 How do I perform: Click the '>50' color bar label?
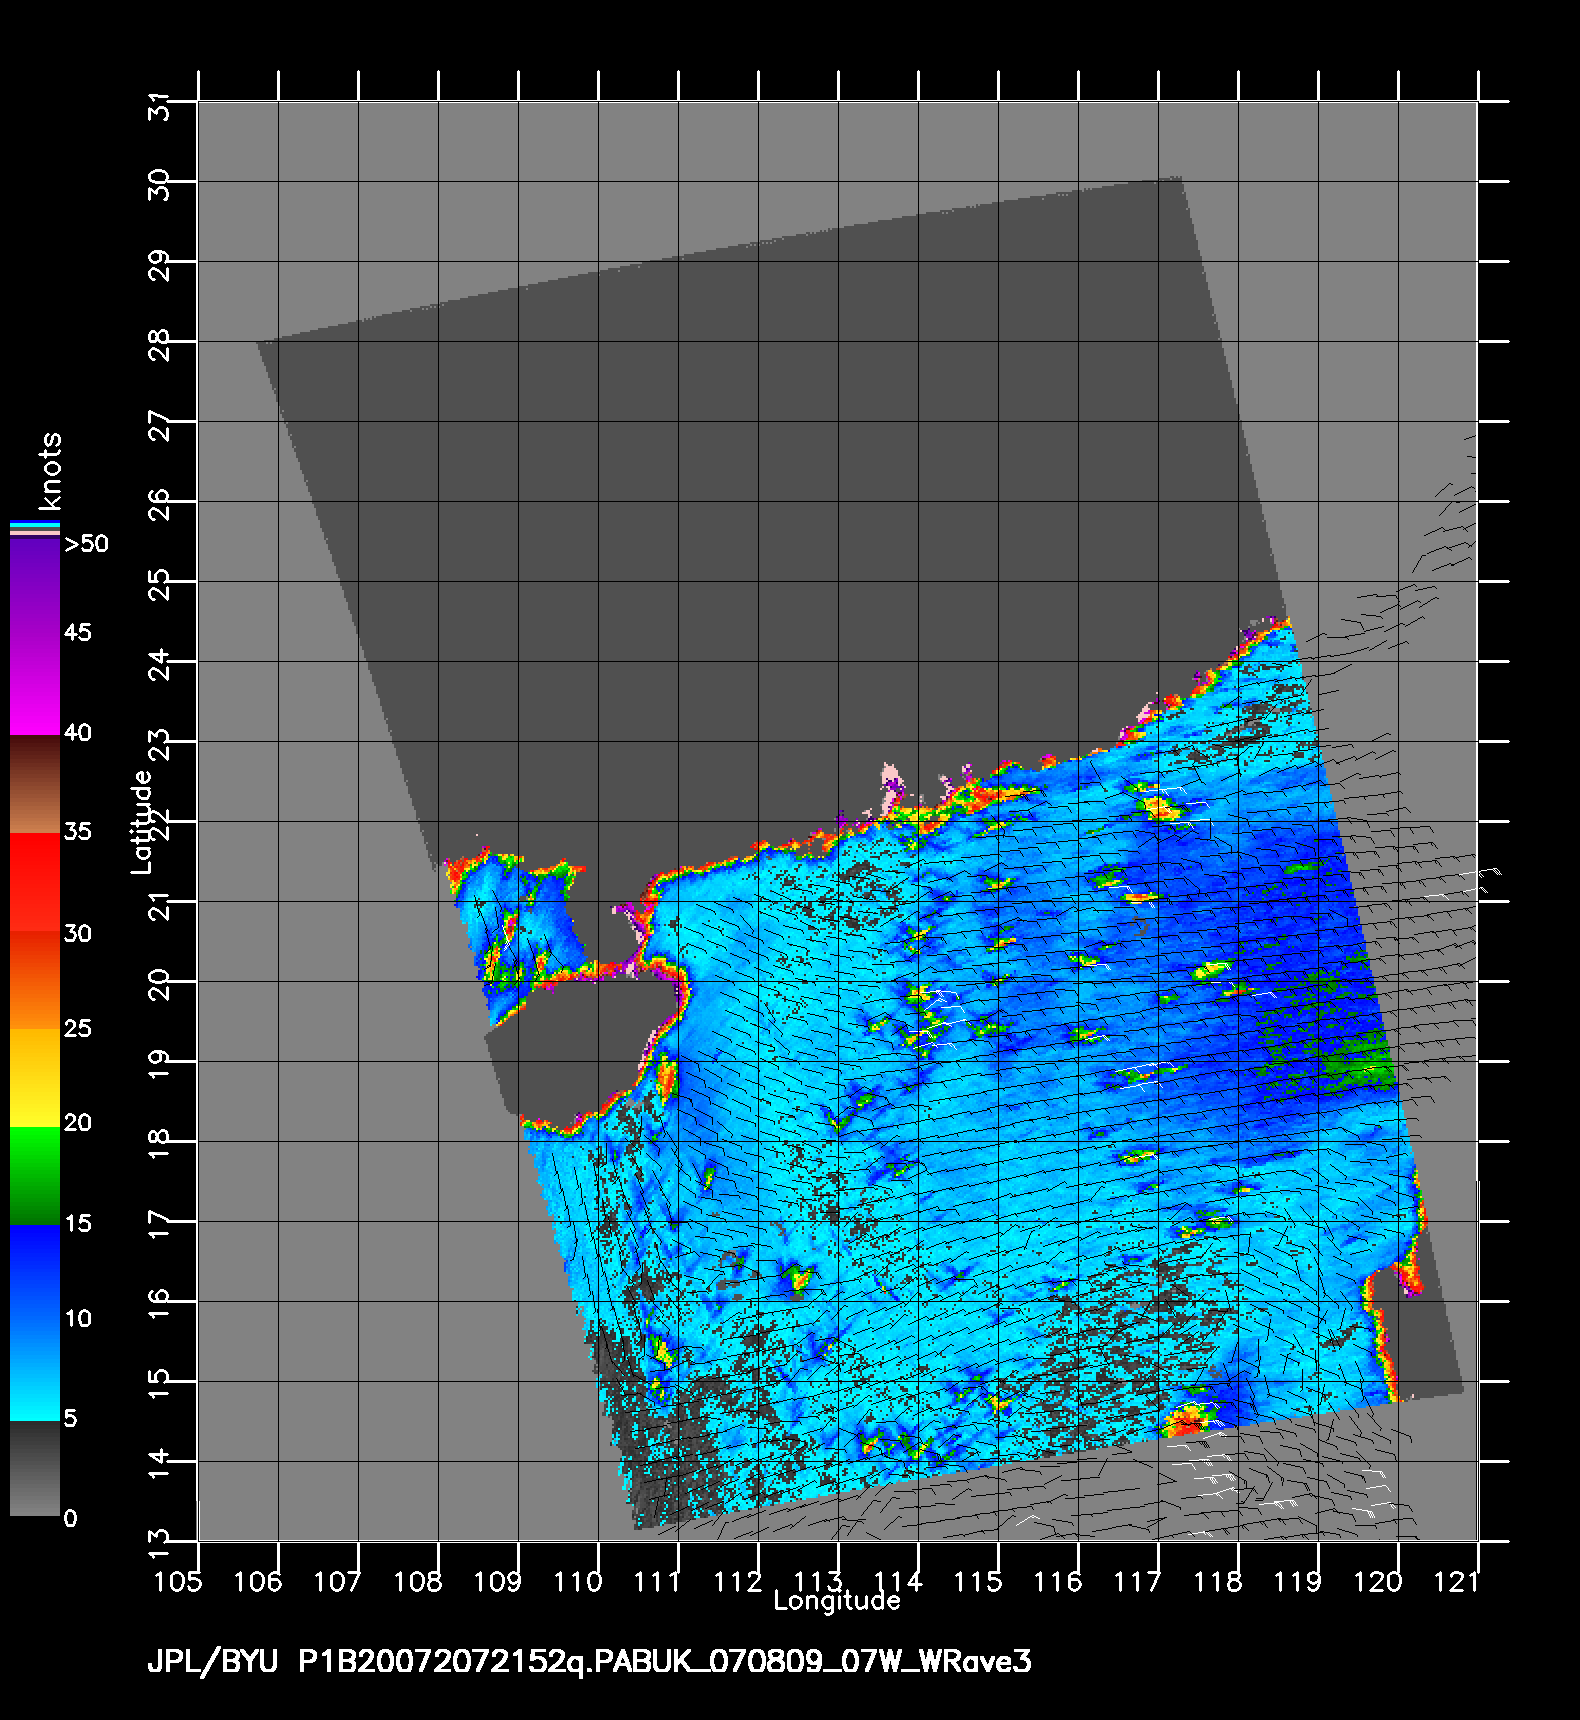click(x=86, y=544)
